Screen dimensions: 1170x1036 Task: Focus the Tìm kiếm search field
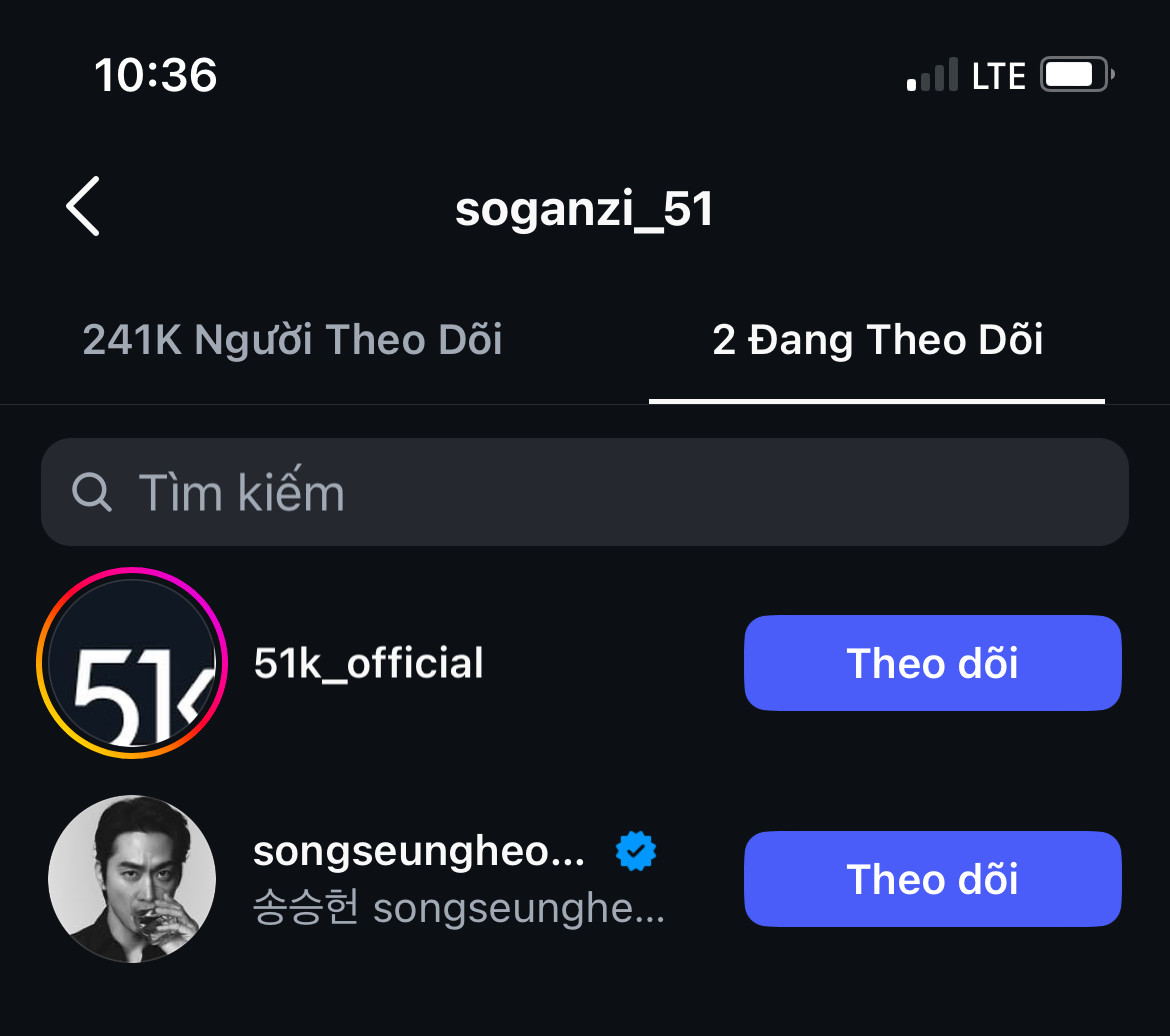(x=600, y=492)
